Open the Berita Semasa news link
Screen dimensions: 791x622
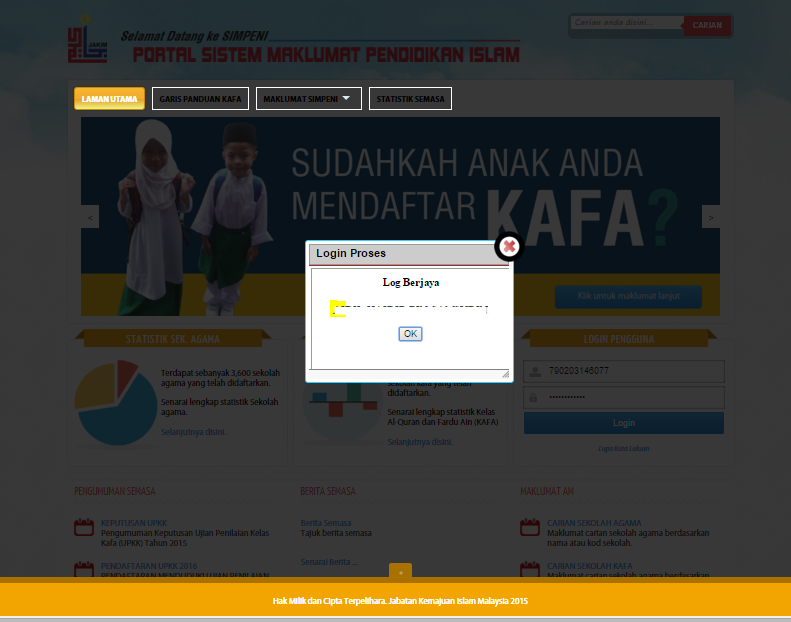[x=326, y=523]
